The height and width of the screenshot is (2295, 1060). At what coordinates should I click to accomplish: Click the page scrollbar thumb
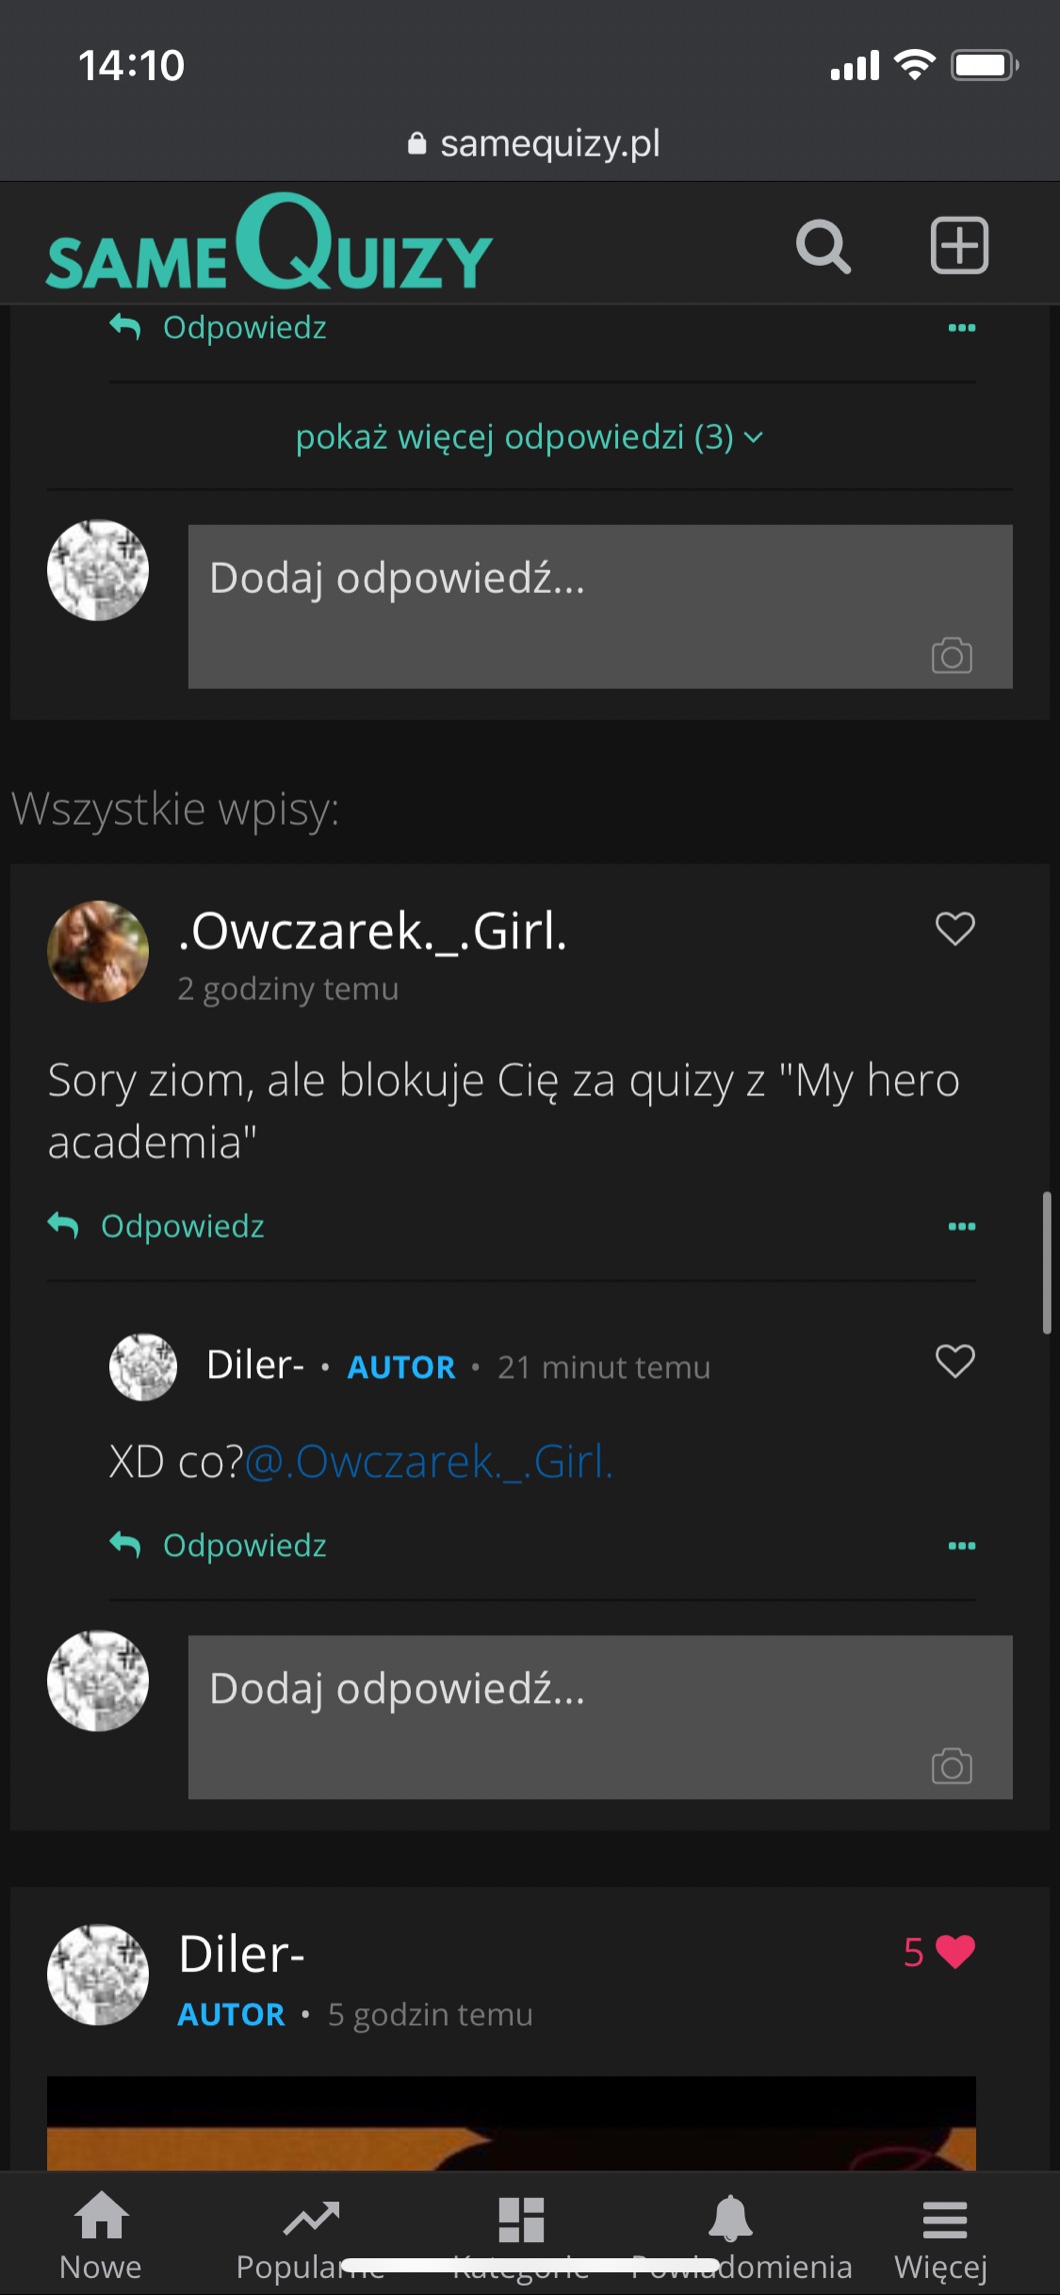pyautogui.click(x=1047, y=1262)
